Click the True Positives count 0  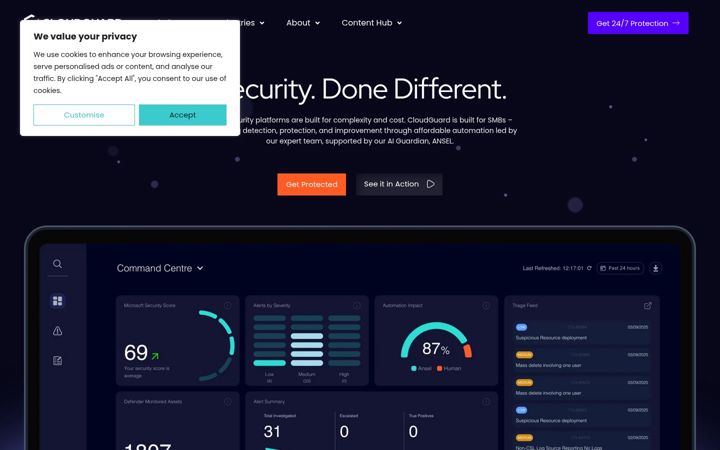pyautogui.click(x=413, y=432)
